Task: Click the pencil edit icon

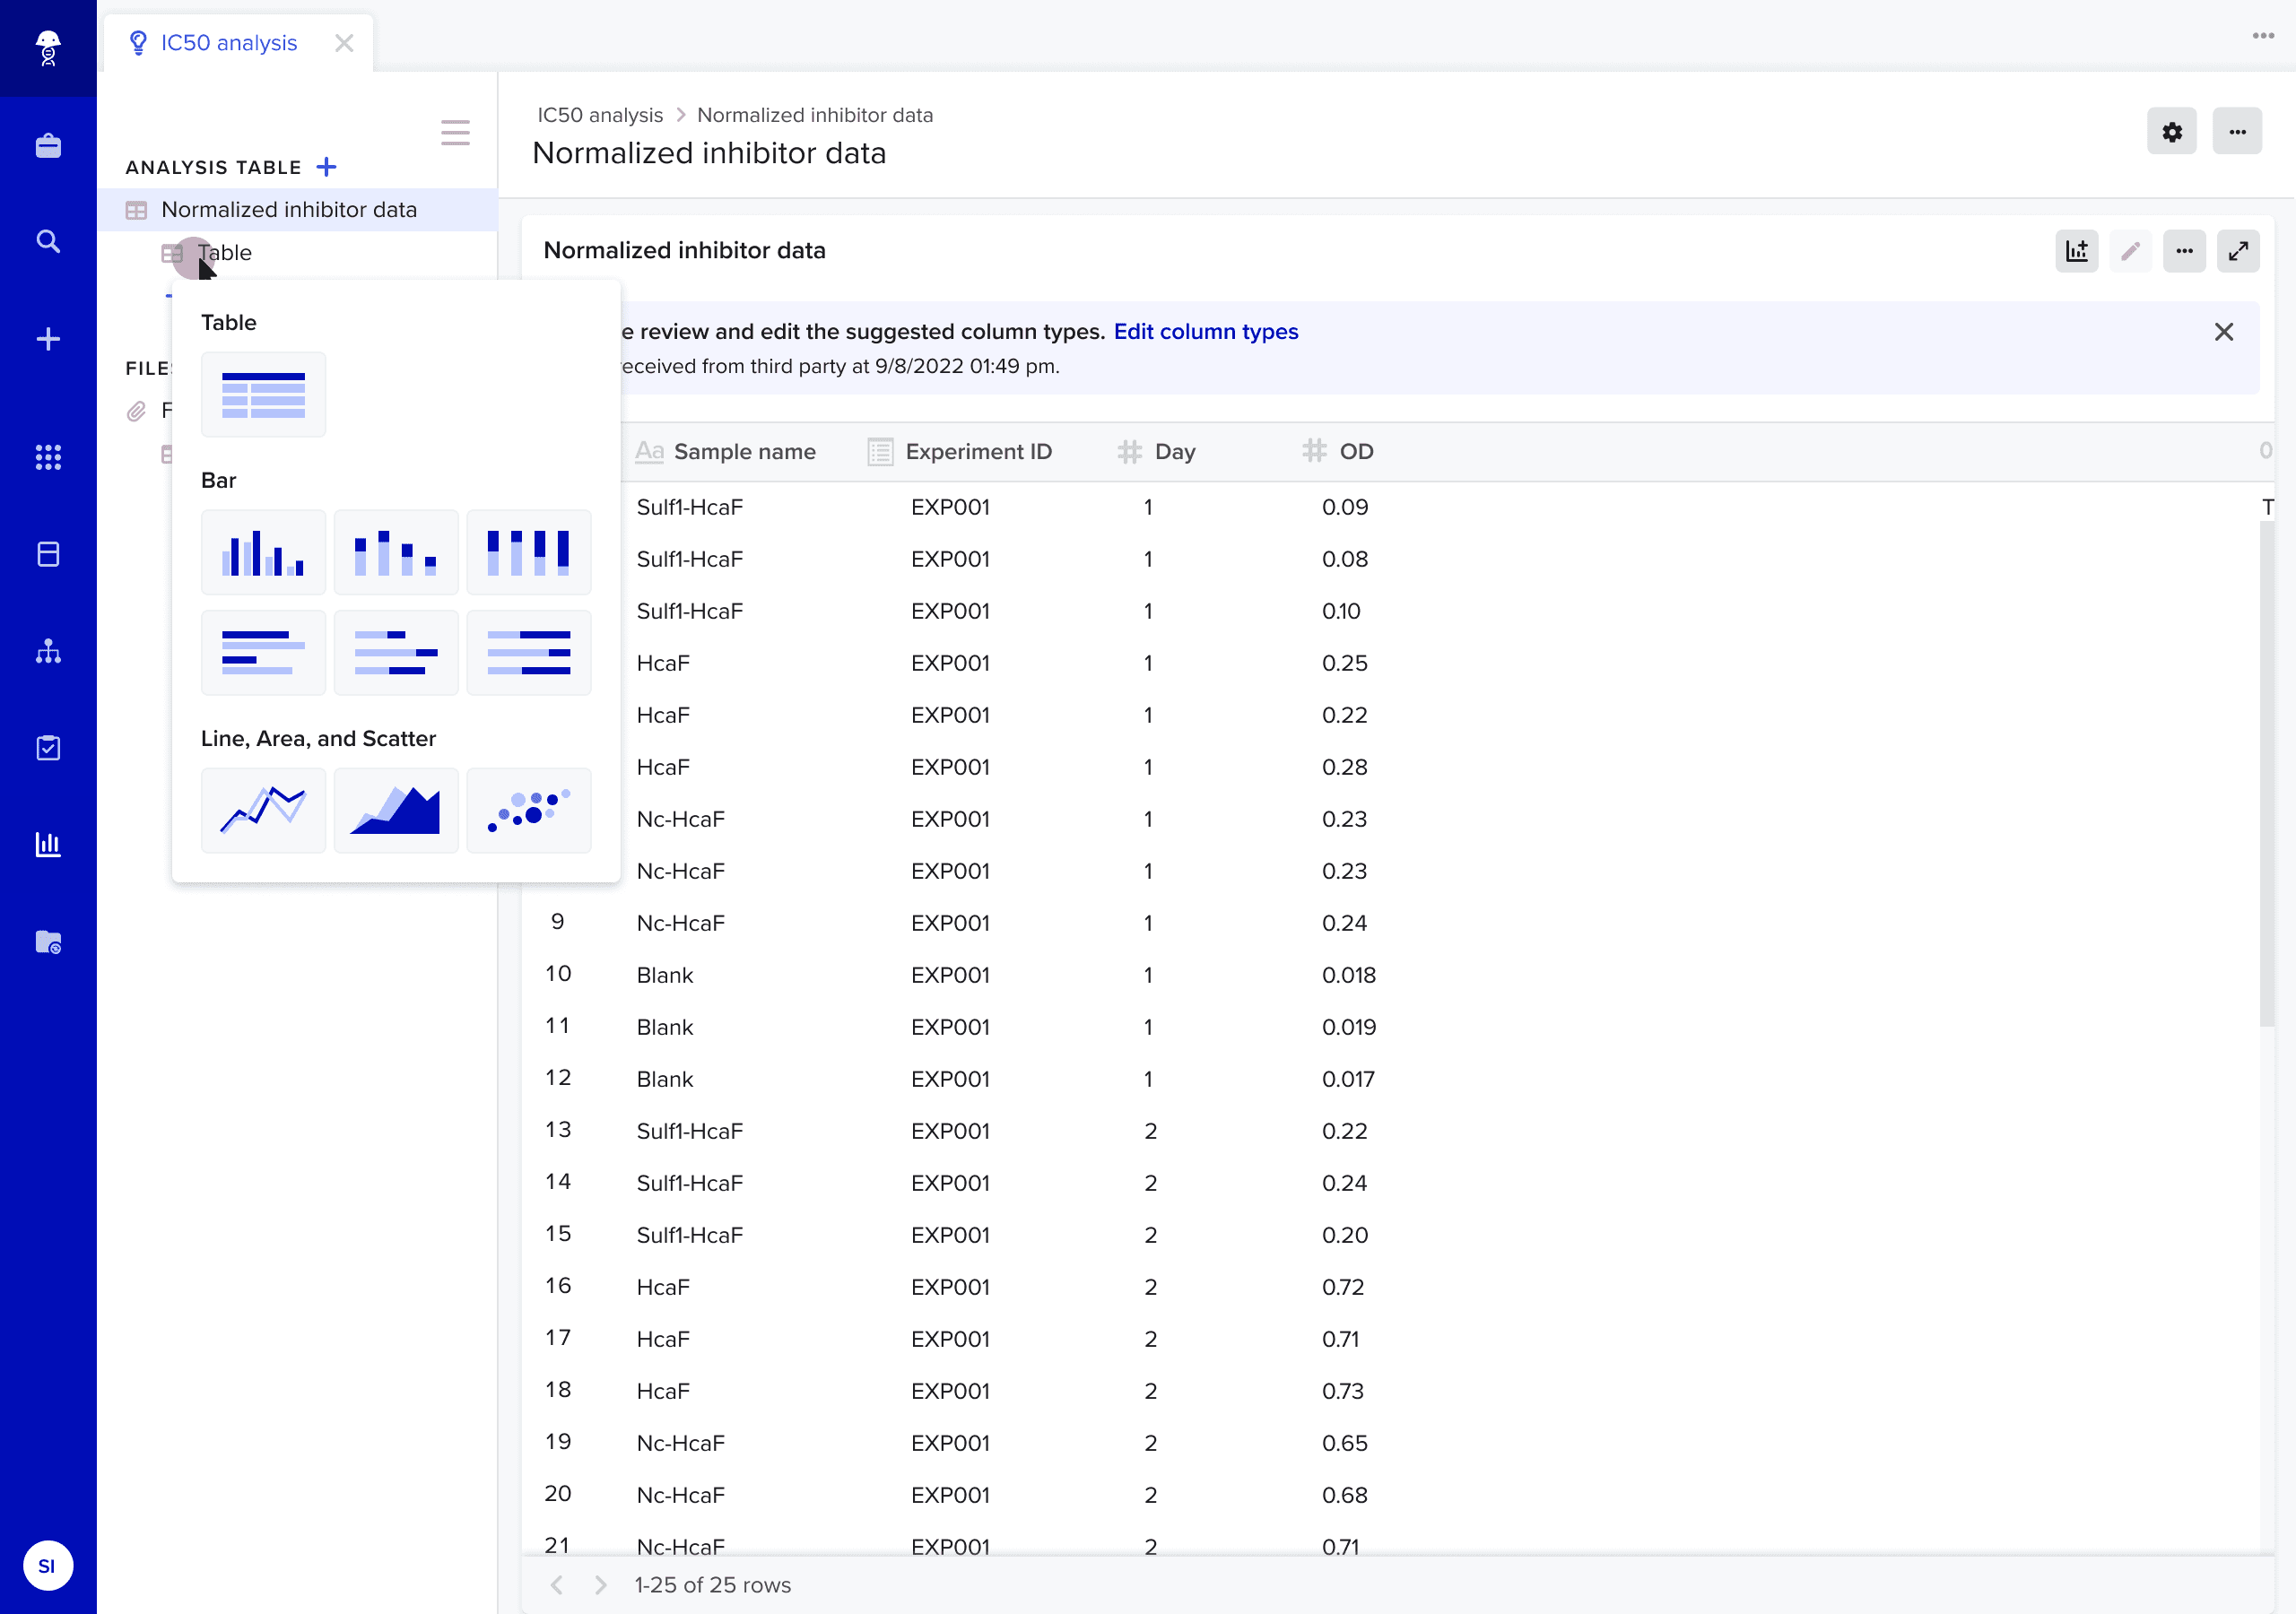Action: point(2130,250)
